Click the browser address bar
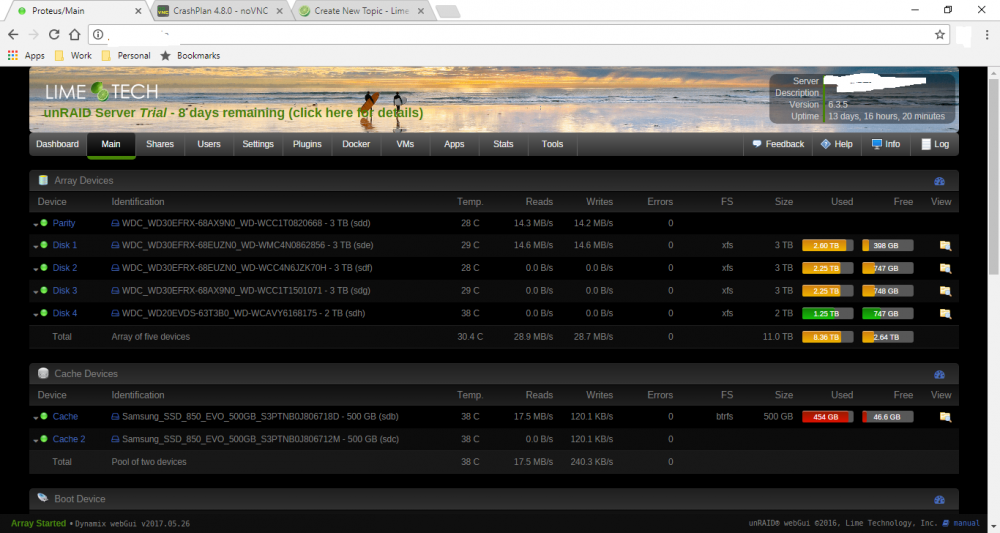1000x533 pixels. pos(519,34)
